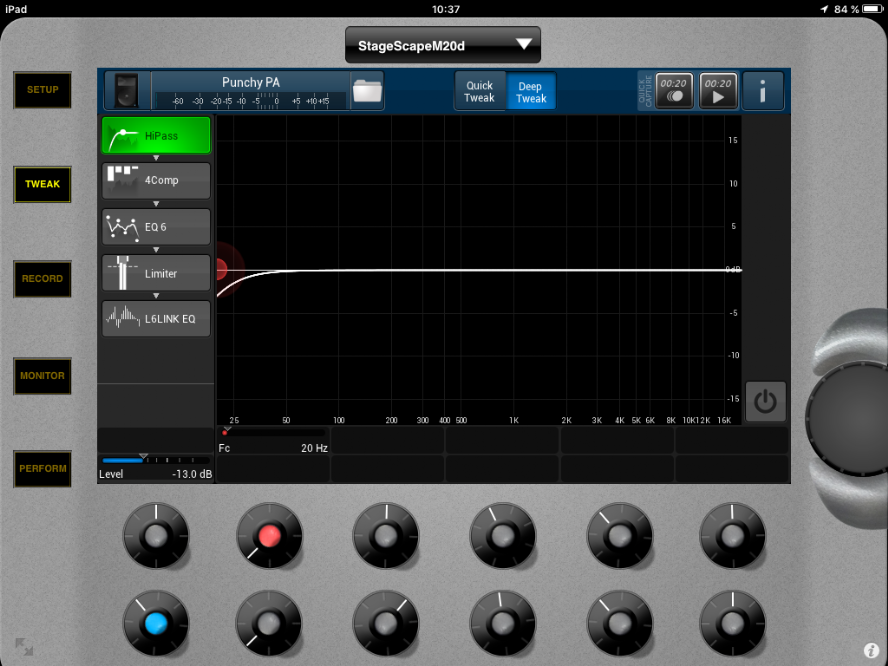Click the bottom-right help info icon

[x=871, y=650]
